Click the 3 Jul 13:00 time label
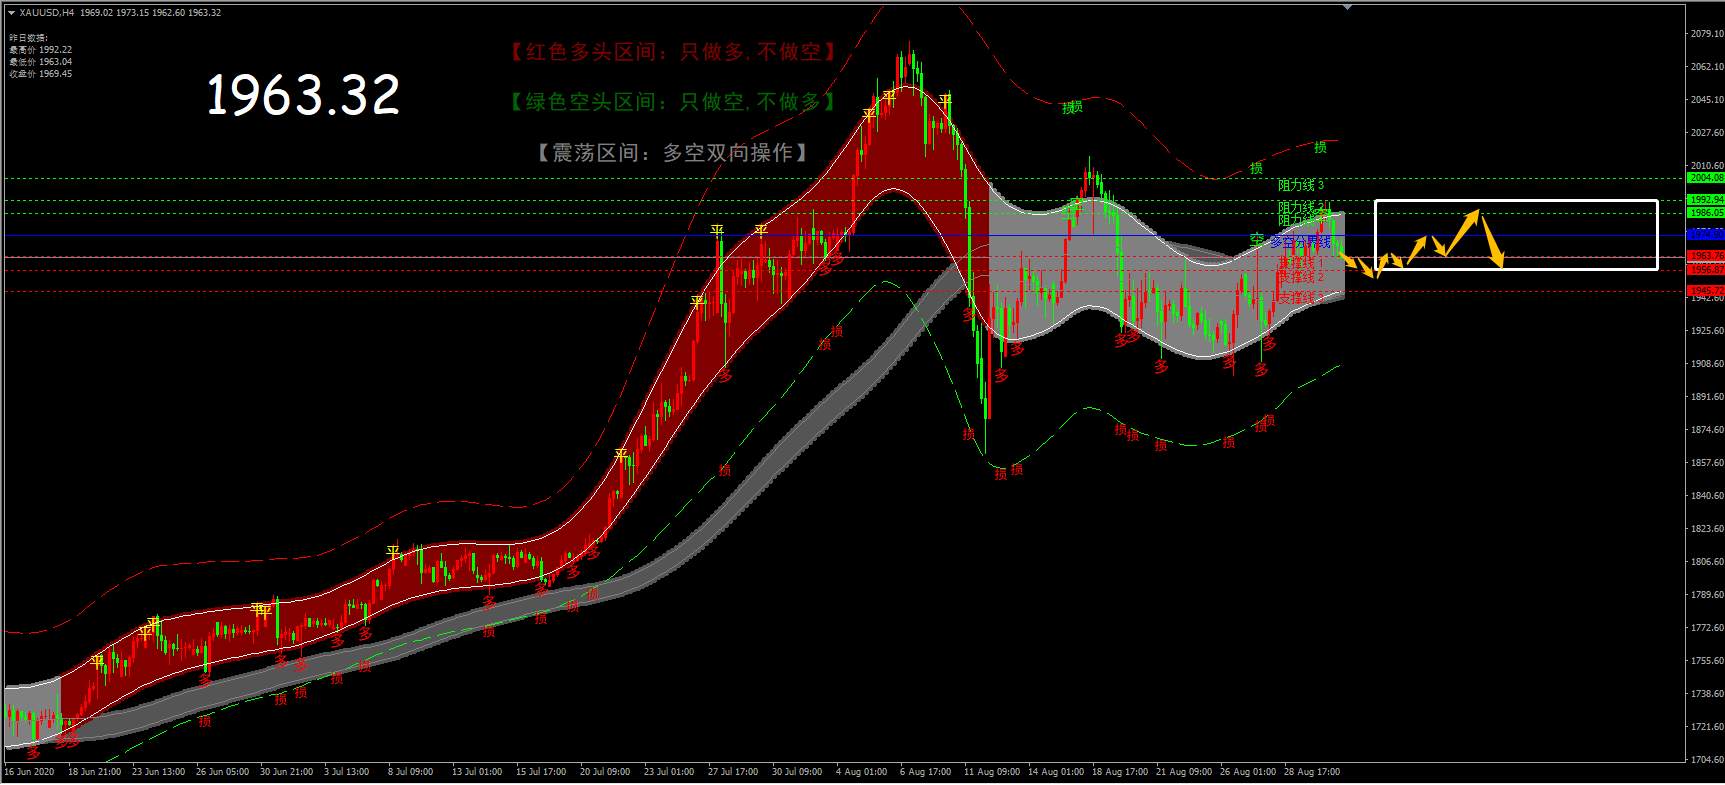This screenshot has width=1725, height=785. (x=347, y=772)
